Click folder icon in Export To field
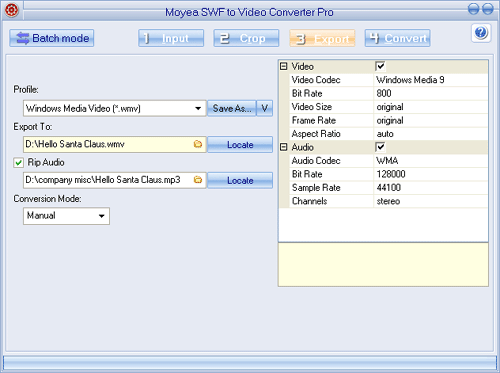500x373 pixels. click(x=198, y=144)
